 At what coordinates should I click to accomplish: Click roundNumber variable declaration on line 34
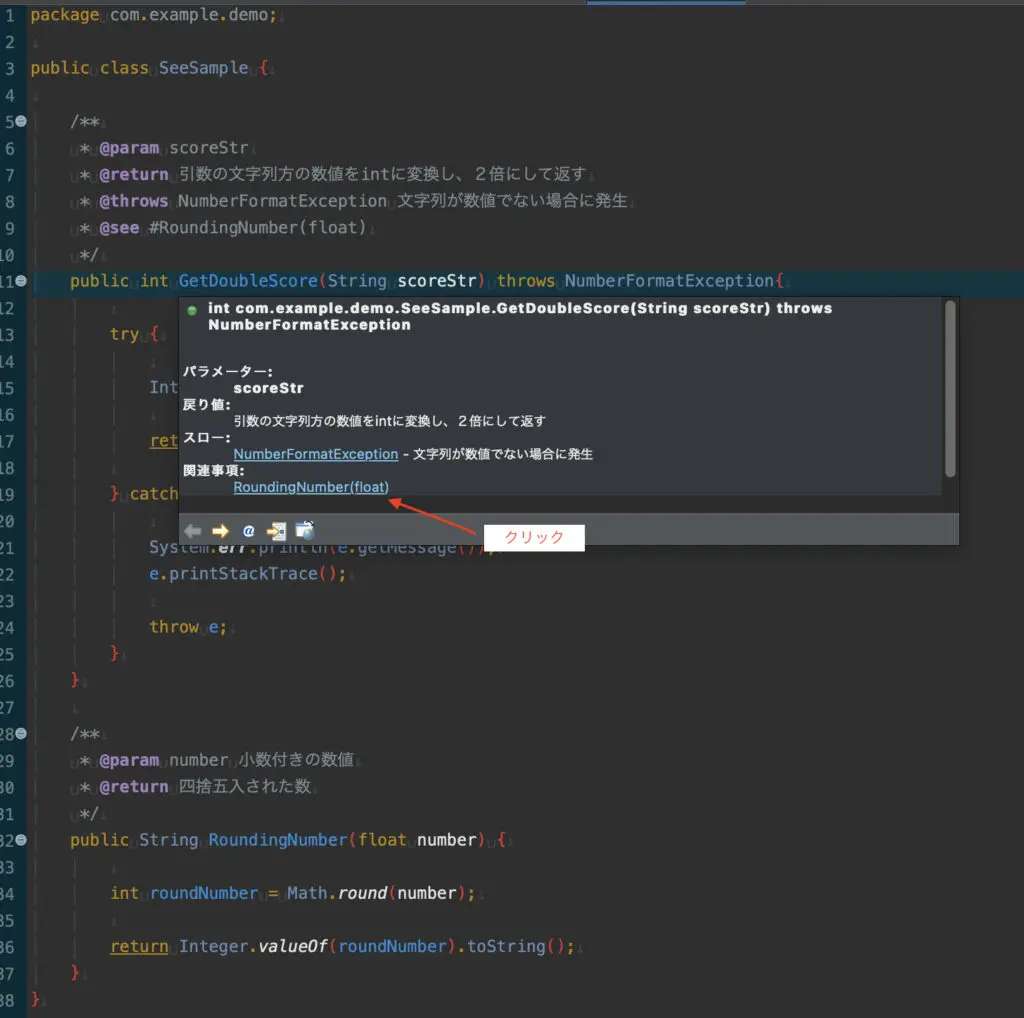pos(204,893)
